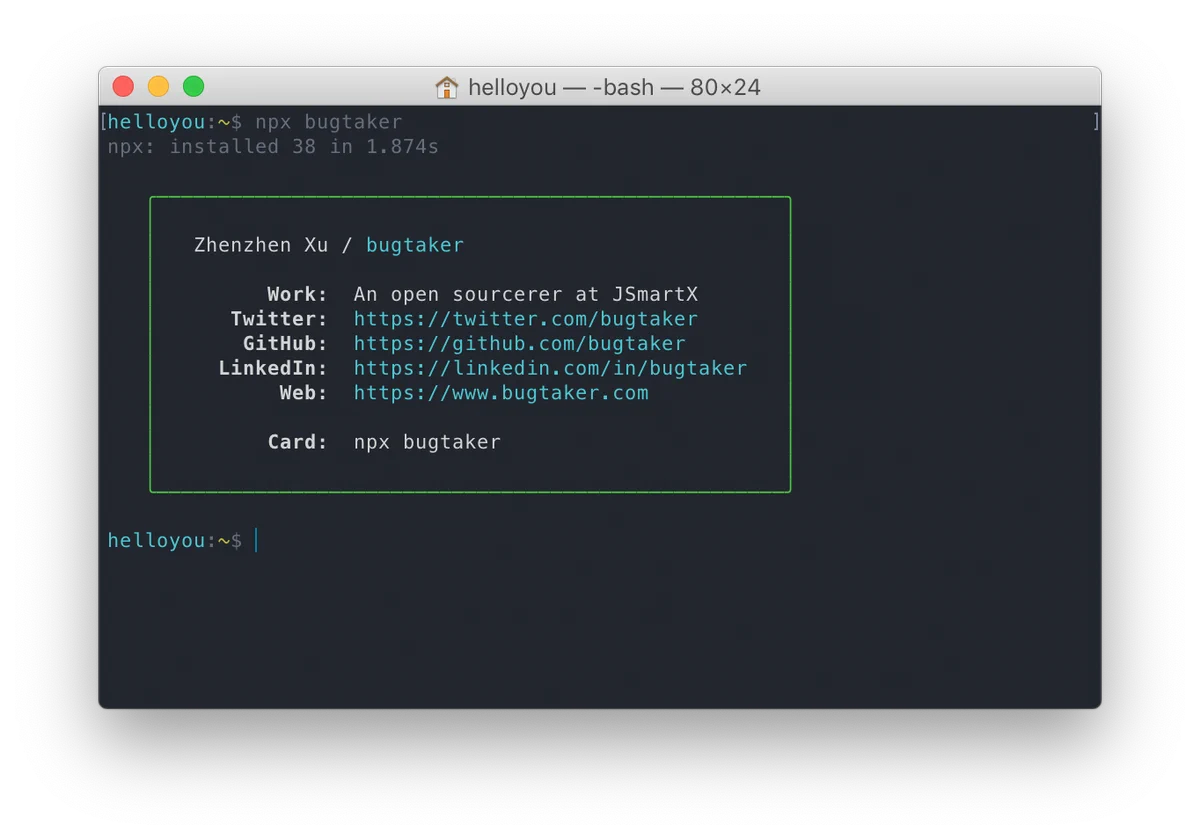Click the bottom 'helloyou:~$' prompt
The image size is (1200, 839).
pyautogui.click(x=175, y=540)
